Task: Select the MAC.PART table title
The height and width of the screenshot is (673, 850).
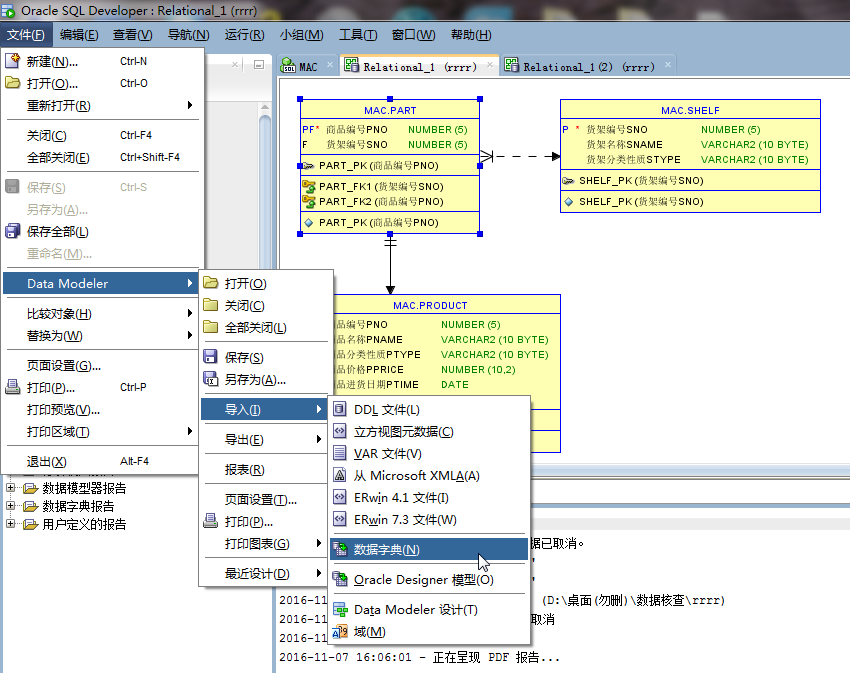Action: pos(390,110)
